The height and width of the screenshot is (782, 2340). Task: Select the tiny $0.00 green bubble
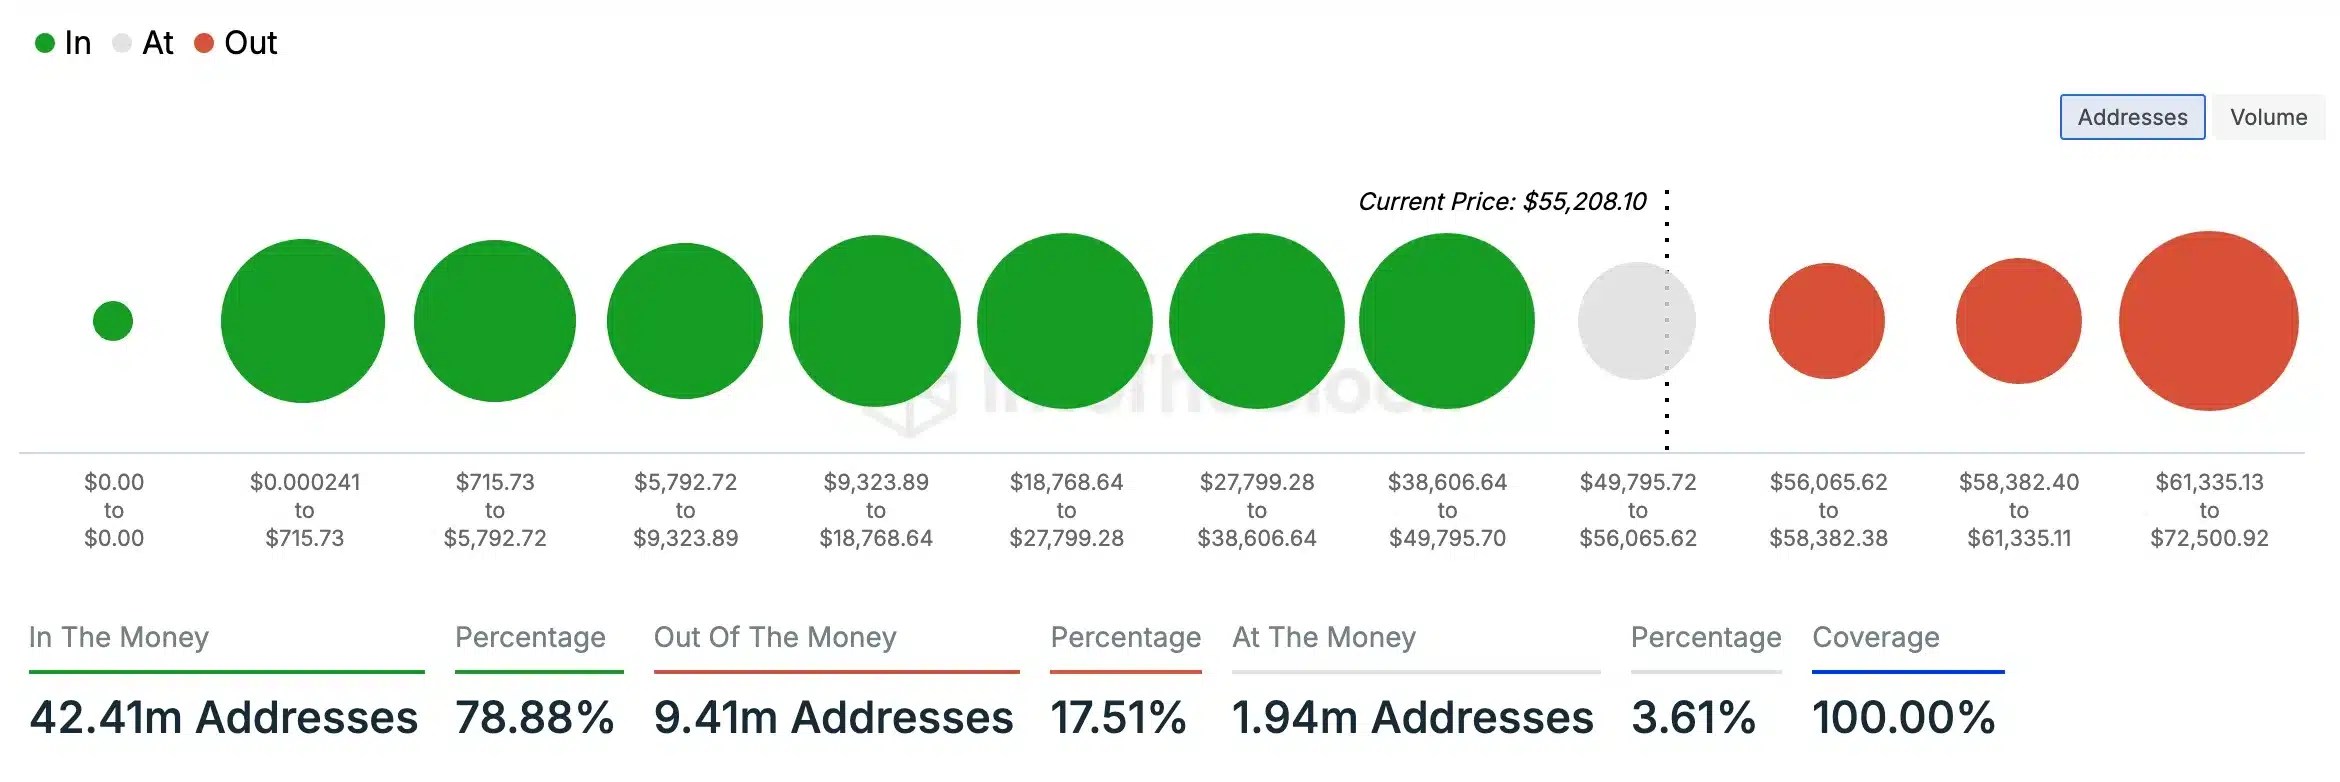(113, 321)
